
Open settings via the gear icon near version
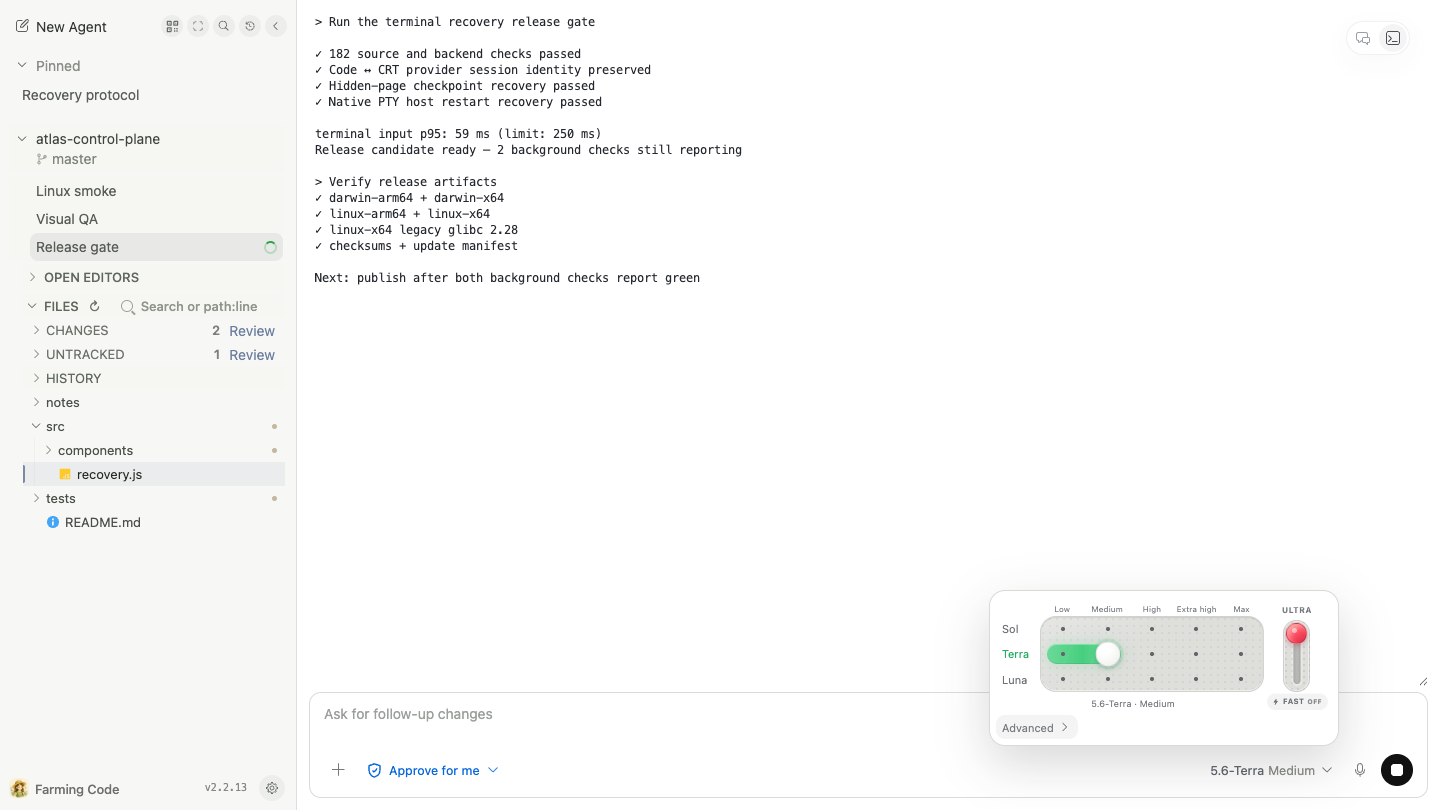click(x=272, y=788)
